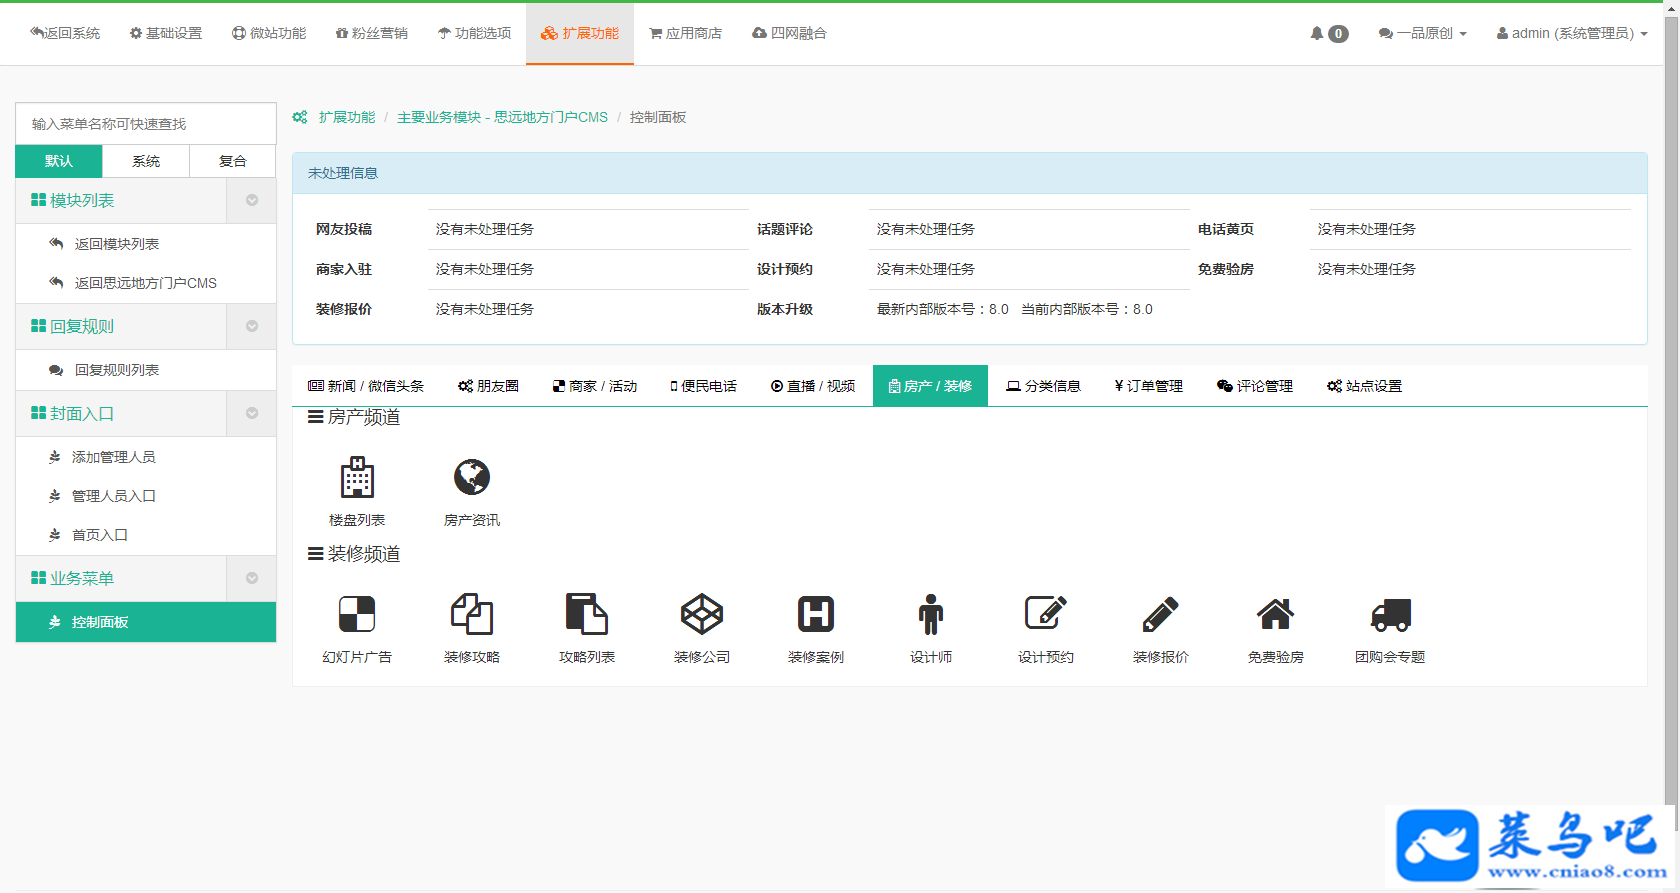Collapse the 模块列表 section arrow
The image size is (1680, 893).
tap(252, 200)
